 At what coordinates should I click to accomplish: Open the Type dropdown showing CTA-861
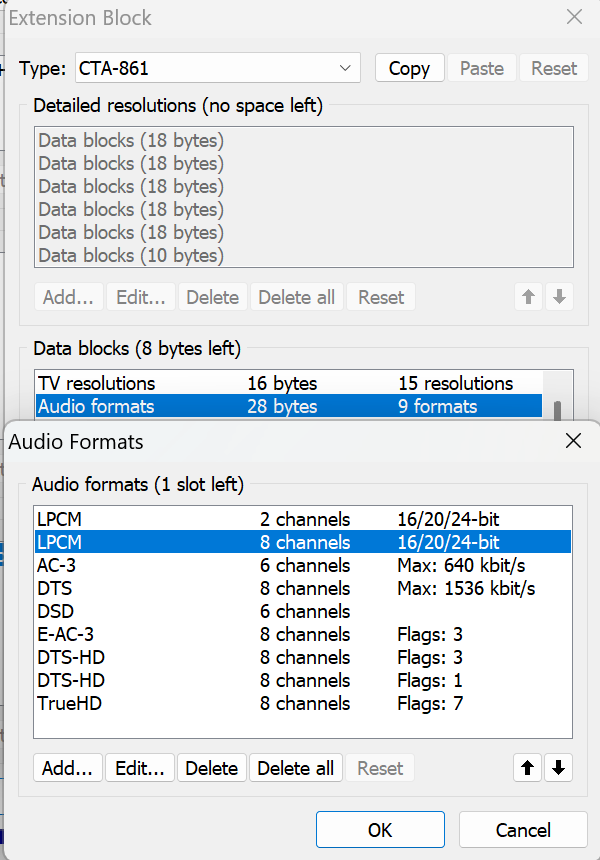[x=217, y=68]
